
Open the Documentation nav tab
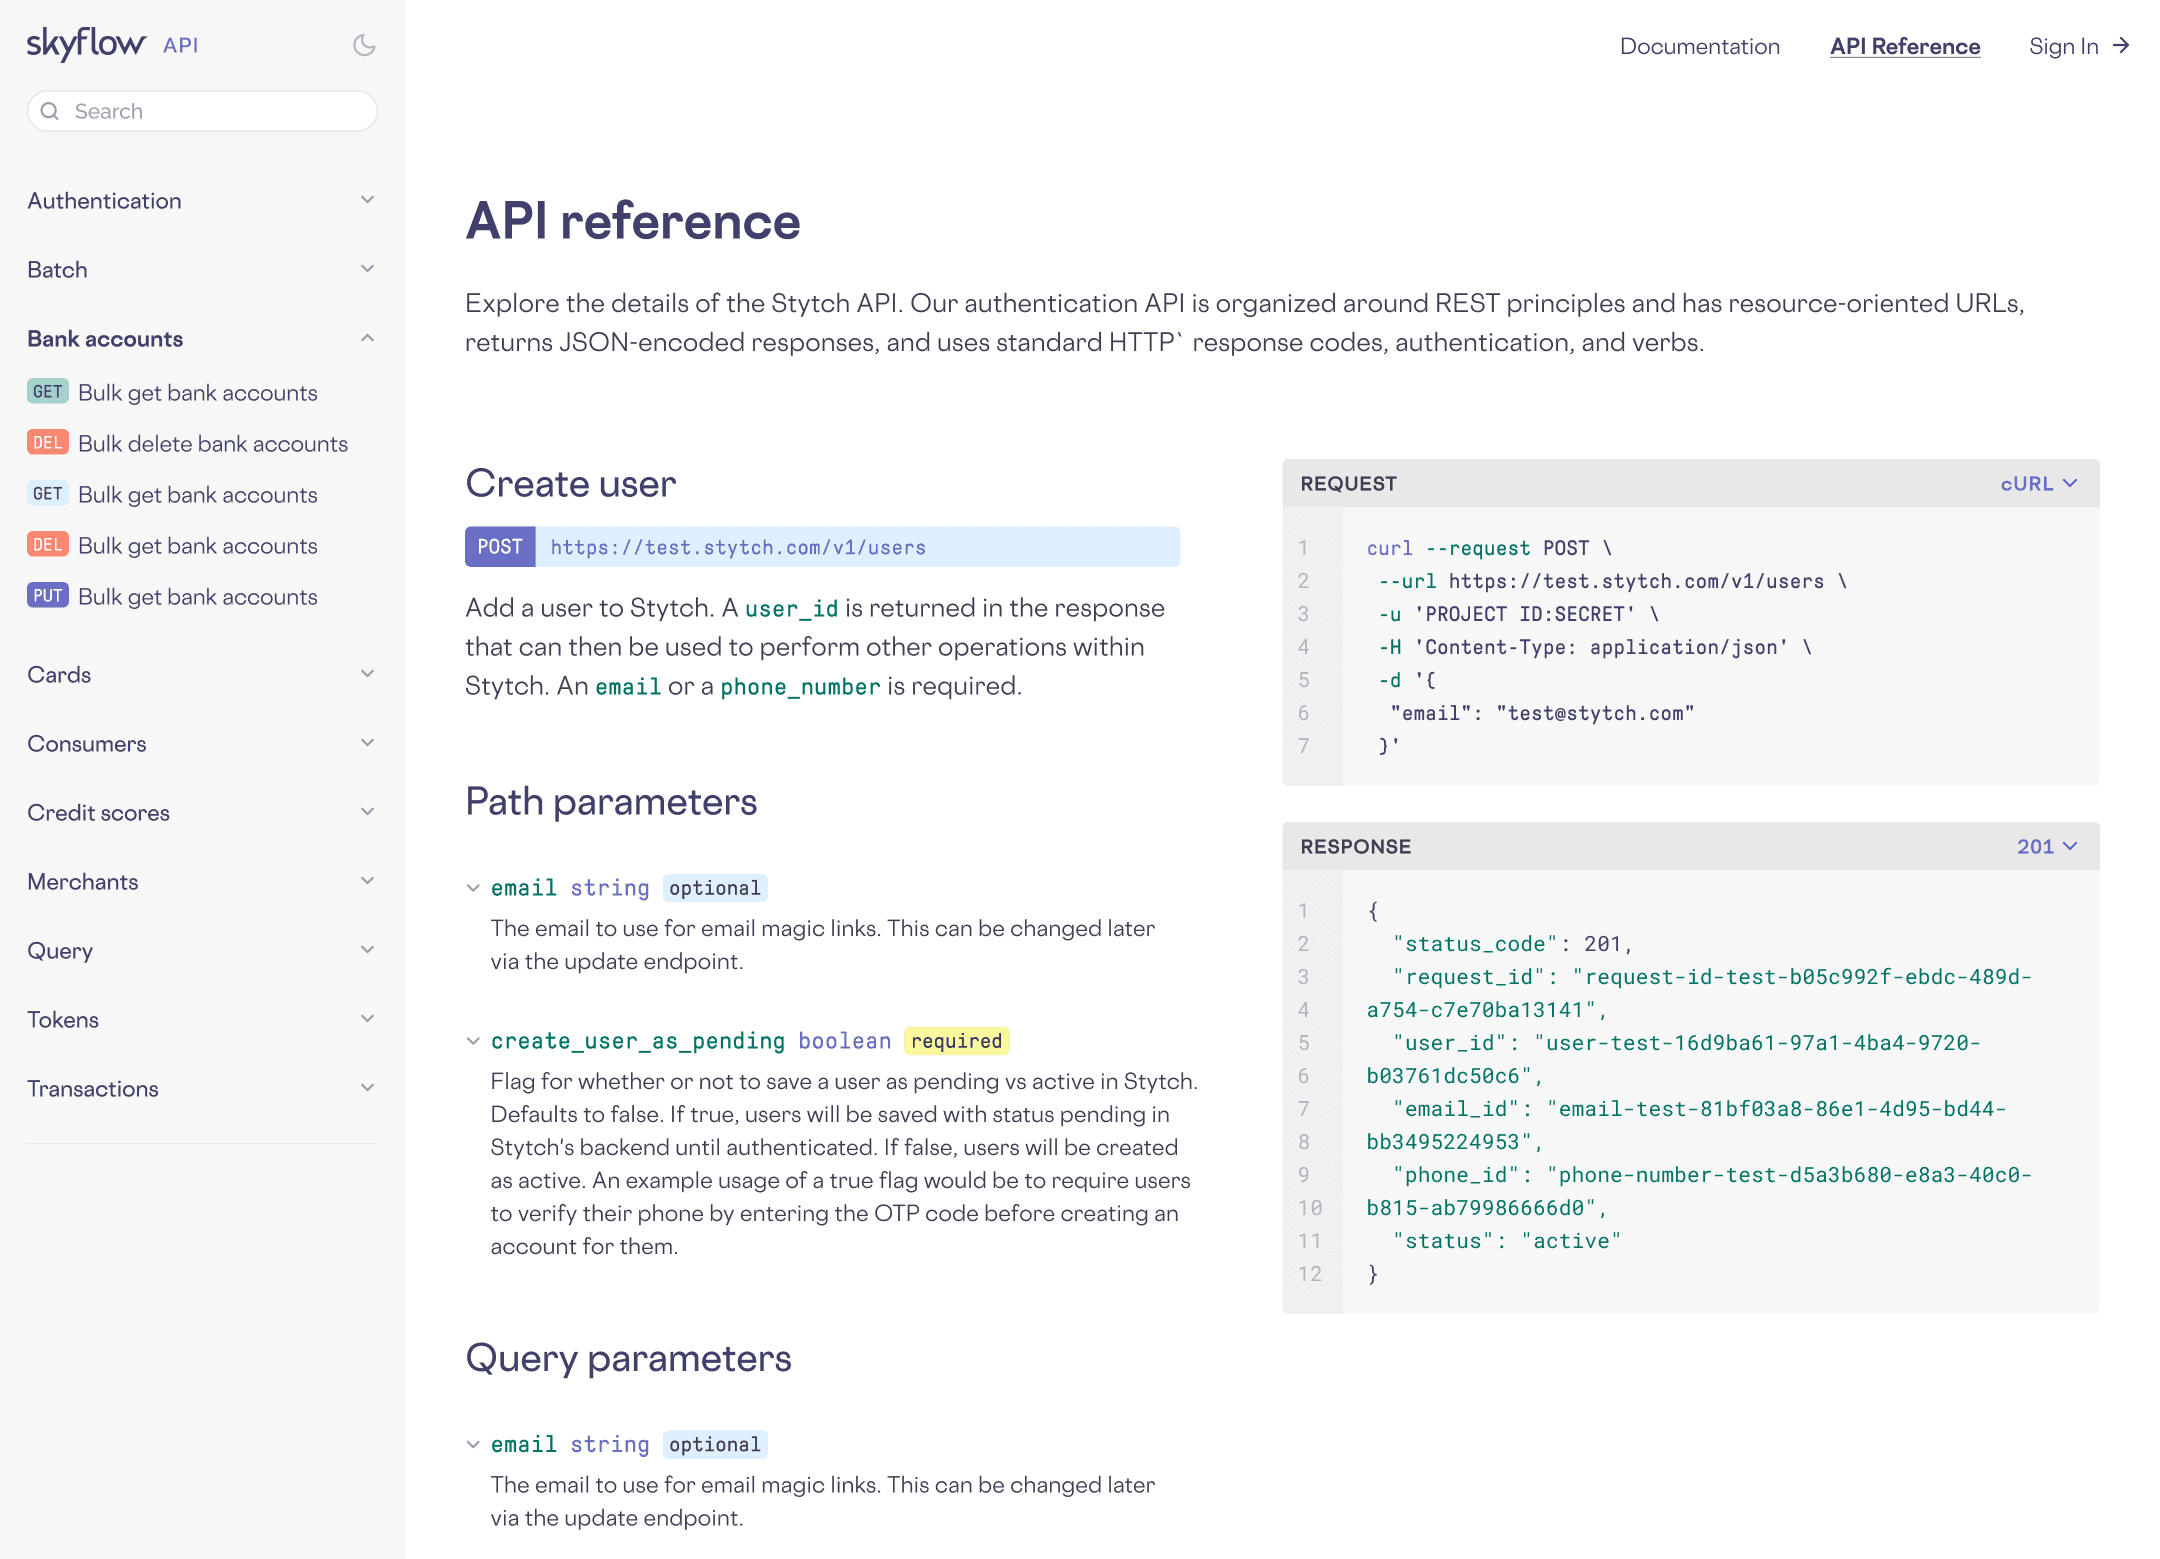click(1699, 46)
